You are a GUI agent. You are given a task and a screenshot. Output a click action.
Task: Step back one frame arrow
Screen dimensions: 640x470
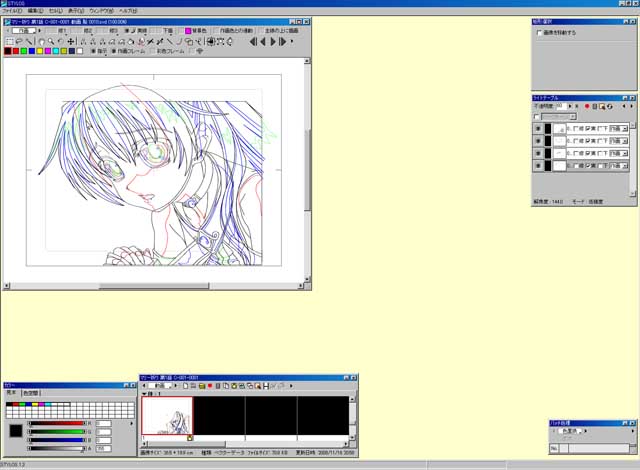click(x=263, y=41)
